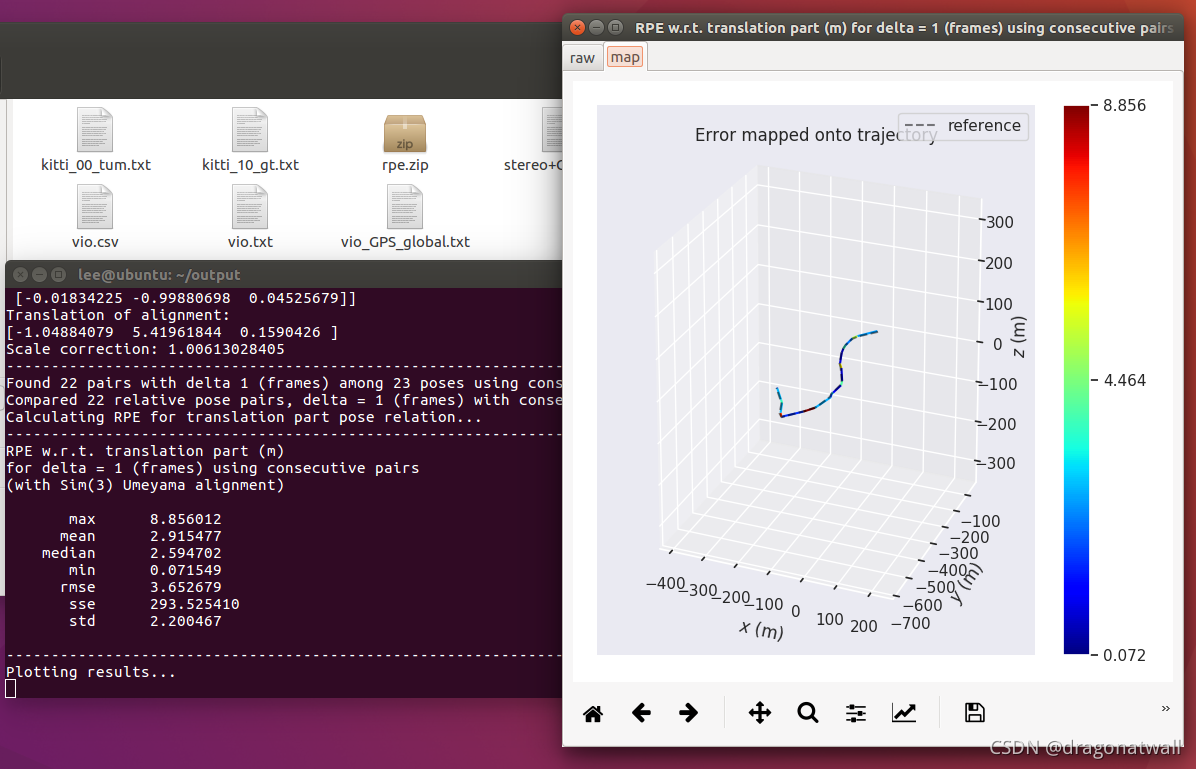
Task: Click the min value 0.071549
Action: point(185,570)
